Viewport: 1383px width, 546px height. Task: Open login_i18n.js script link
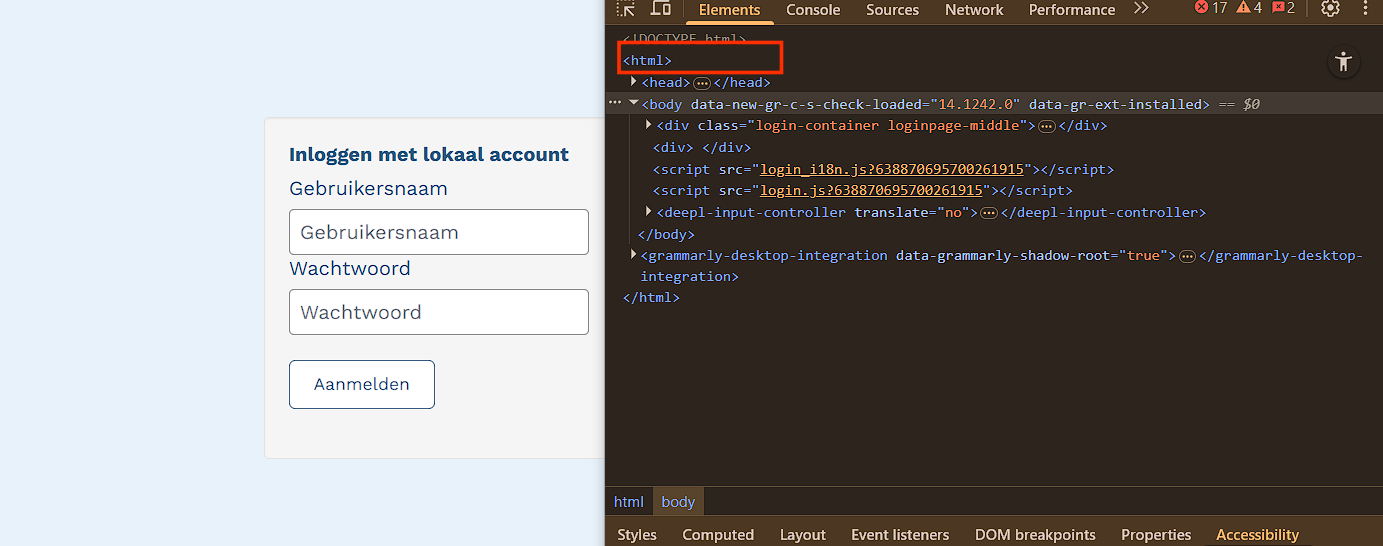tap(892, 169)
